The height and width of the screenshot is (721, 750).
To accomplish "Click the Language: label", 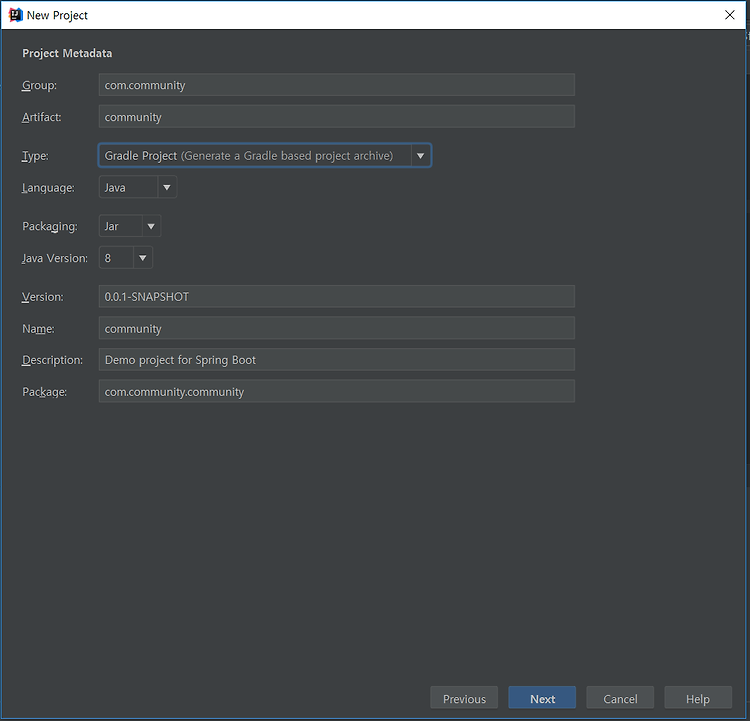I will 48,188.
